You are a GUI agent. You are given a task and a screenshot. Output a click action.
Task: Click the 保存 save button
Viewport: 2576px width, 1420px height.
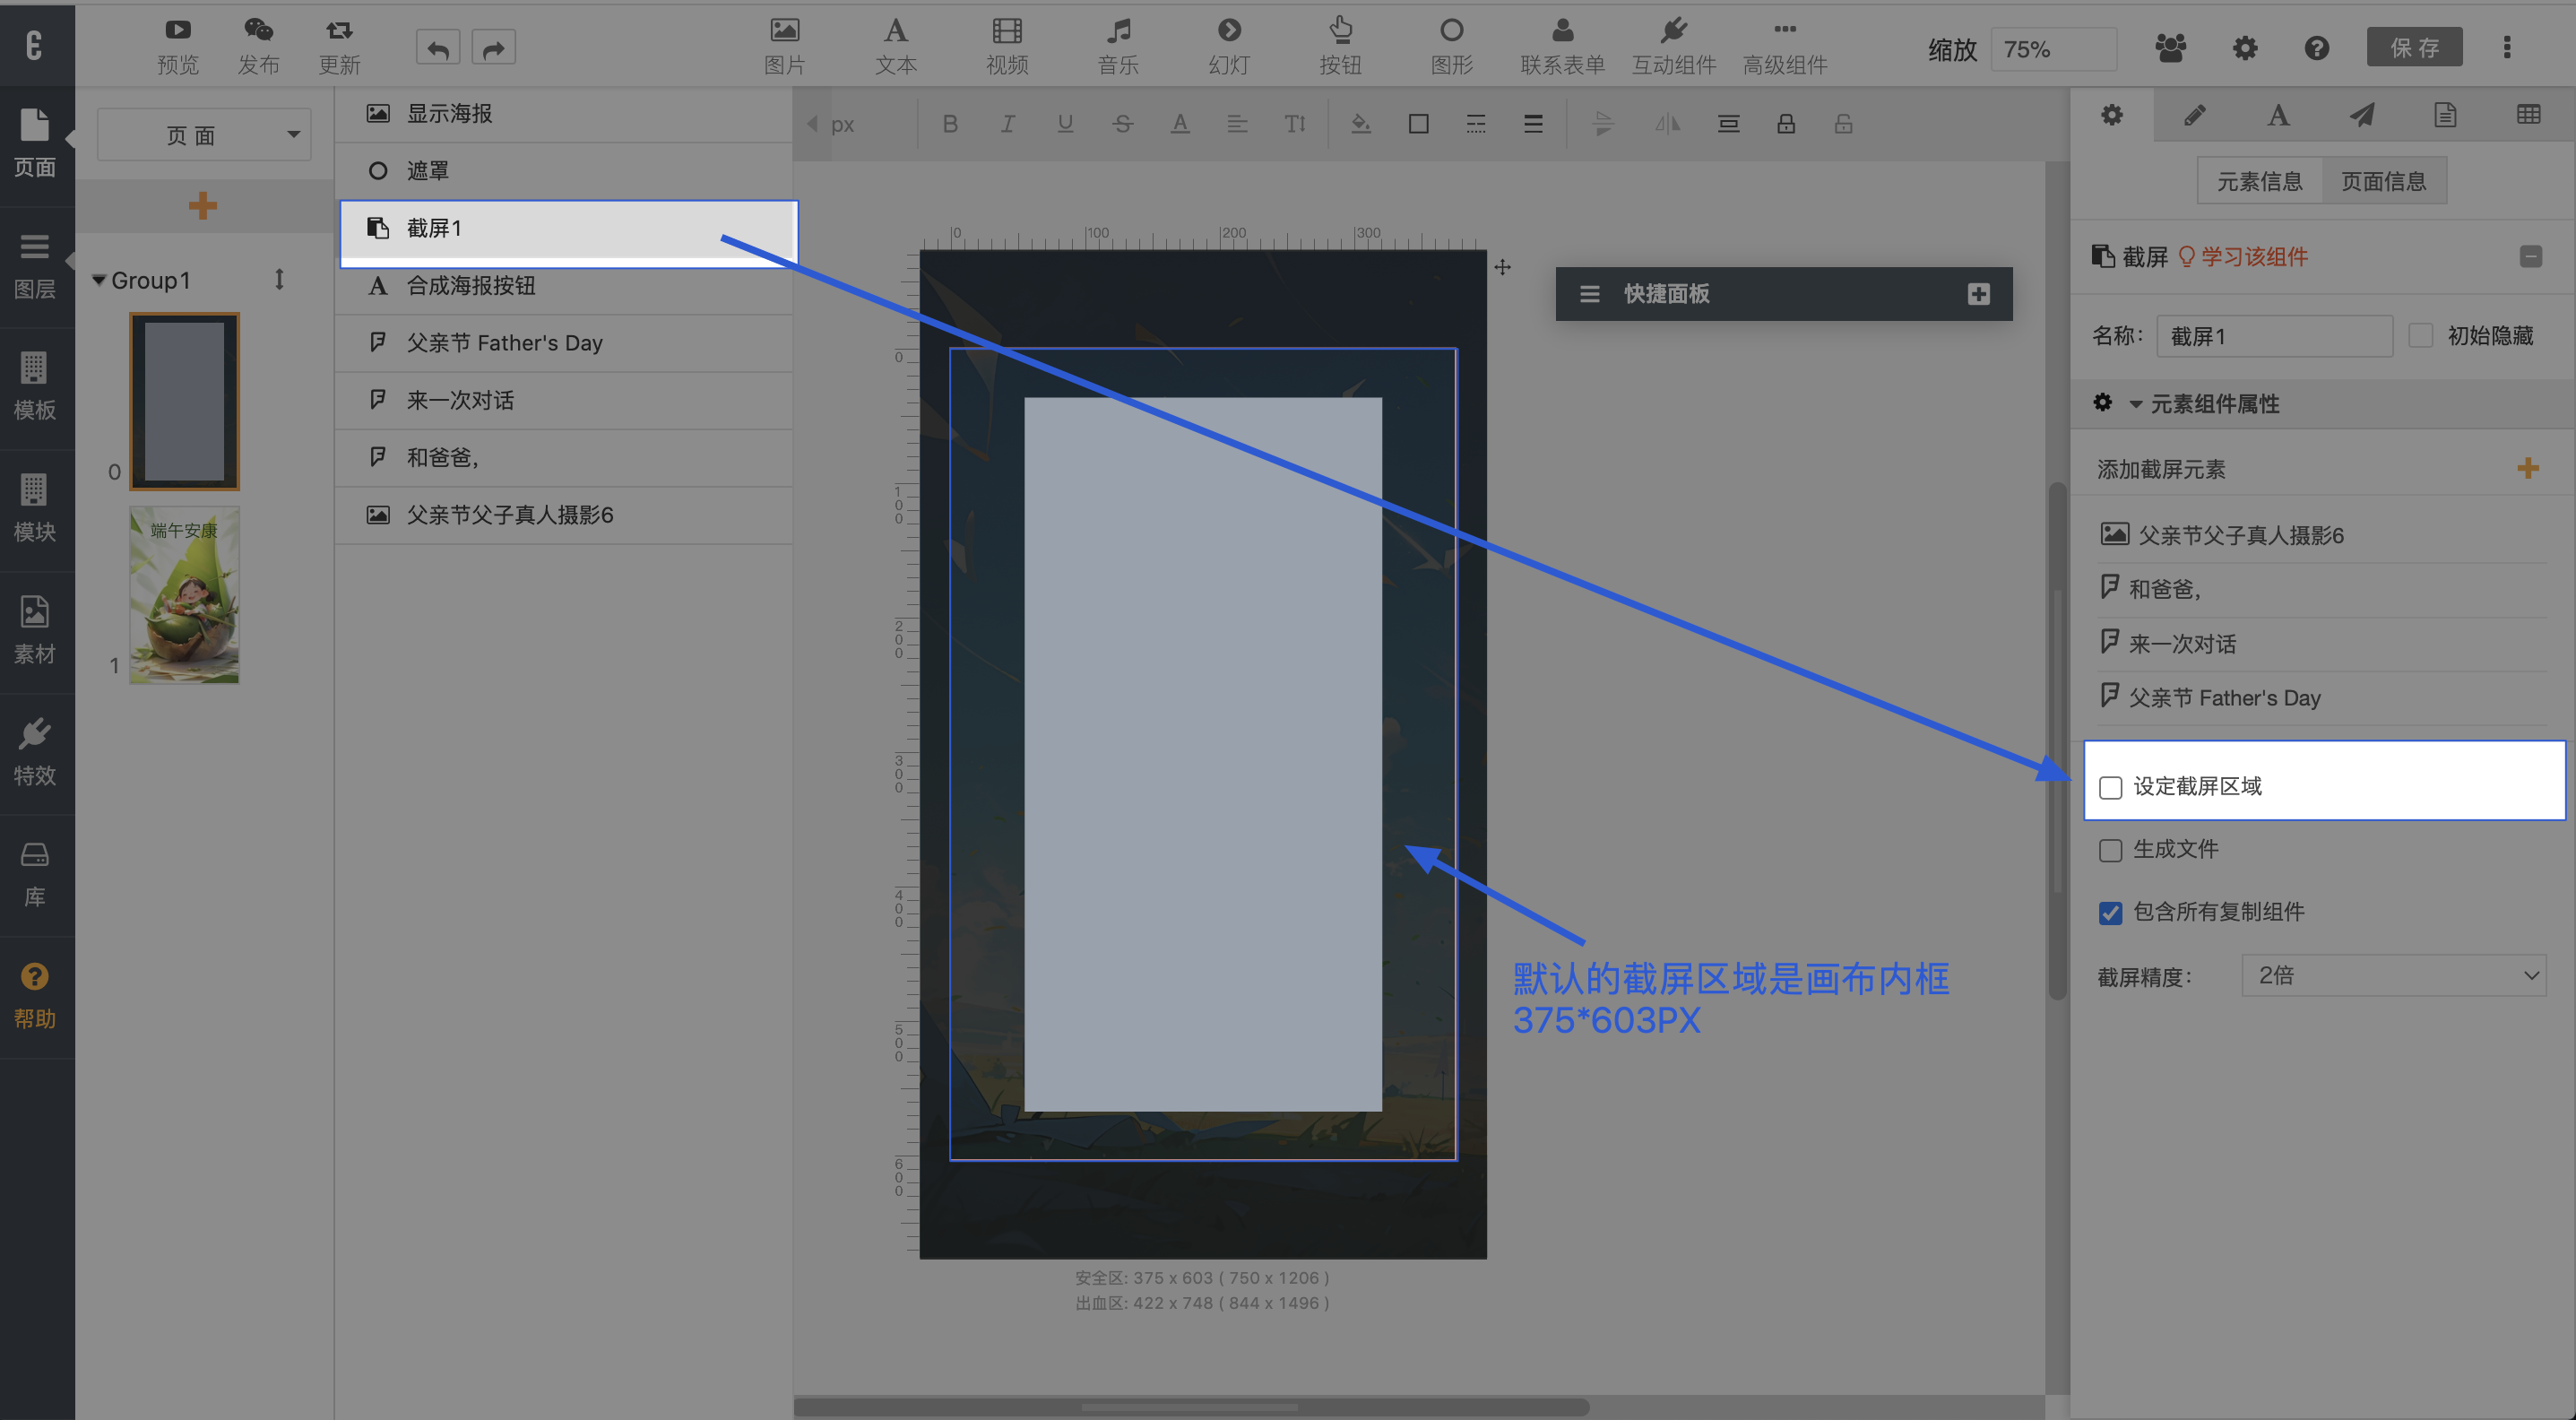pos(2413,47)
